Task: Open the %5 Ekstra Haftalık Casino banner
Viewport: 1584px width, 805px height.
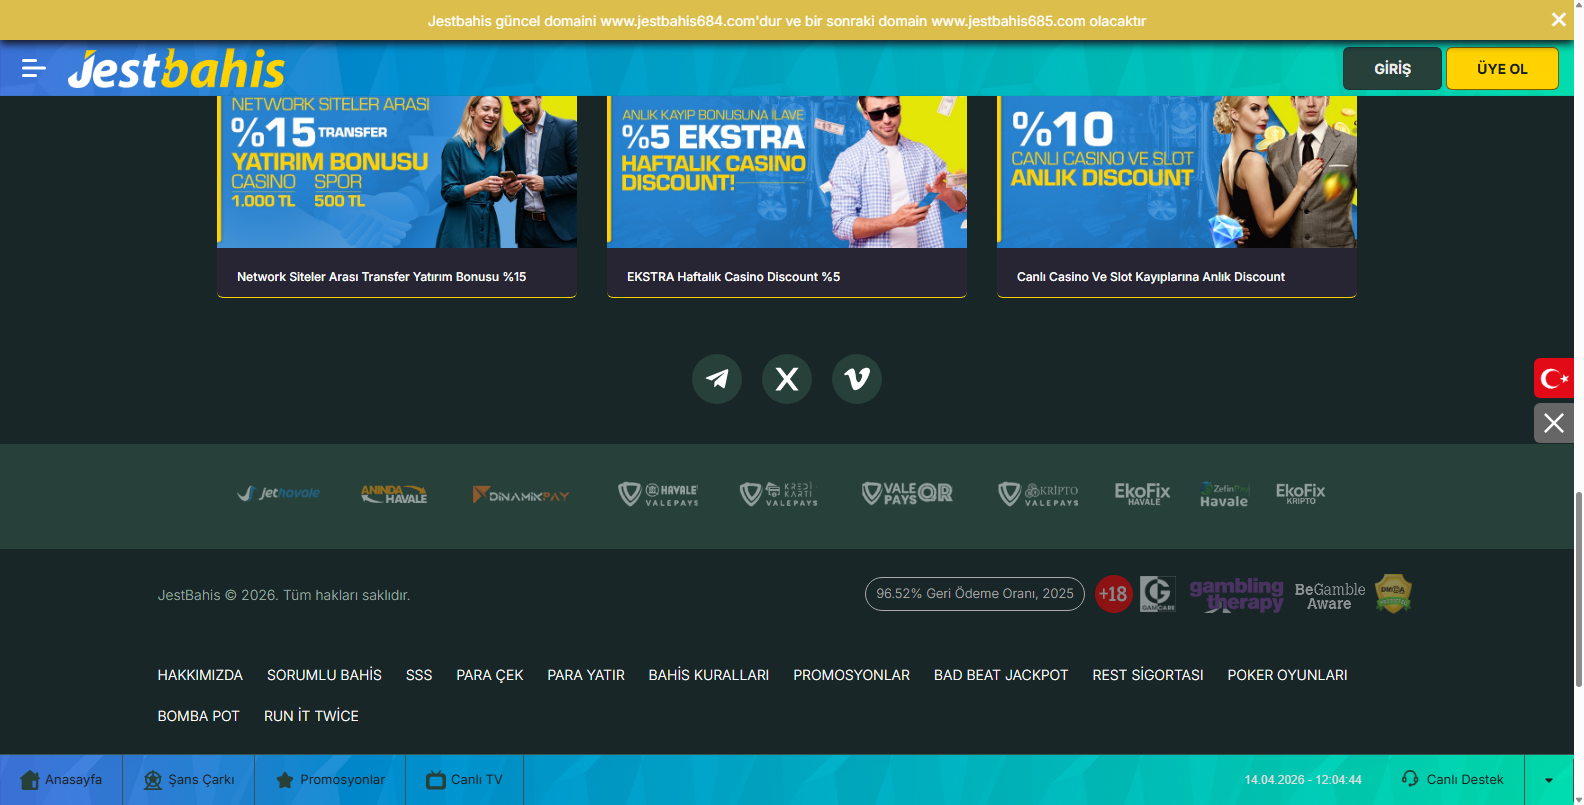Action: [787, 172]
